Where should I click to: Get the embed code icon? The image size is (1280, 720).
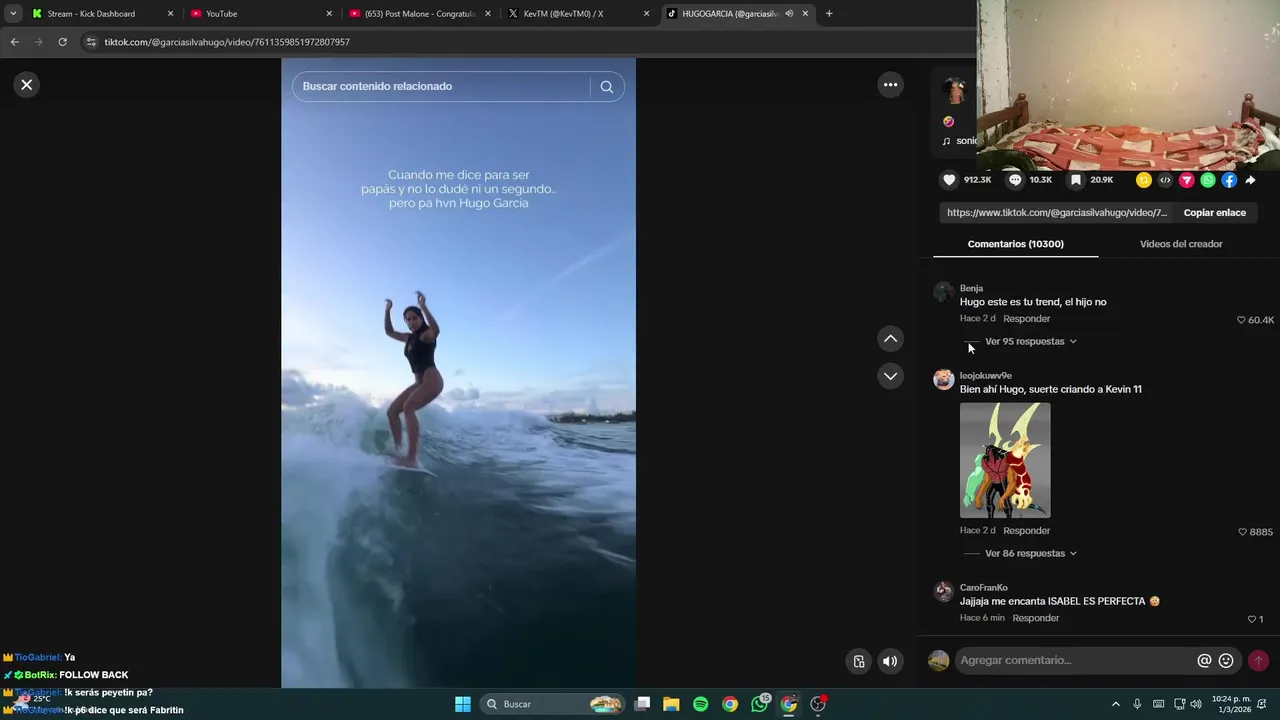point(1165,180)
